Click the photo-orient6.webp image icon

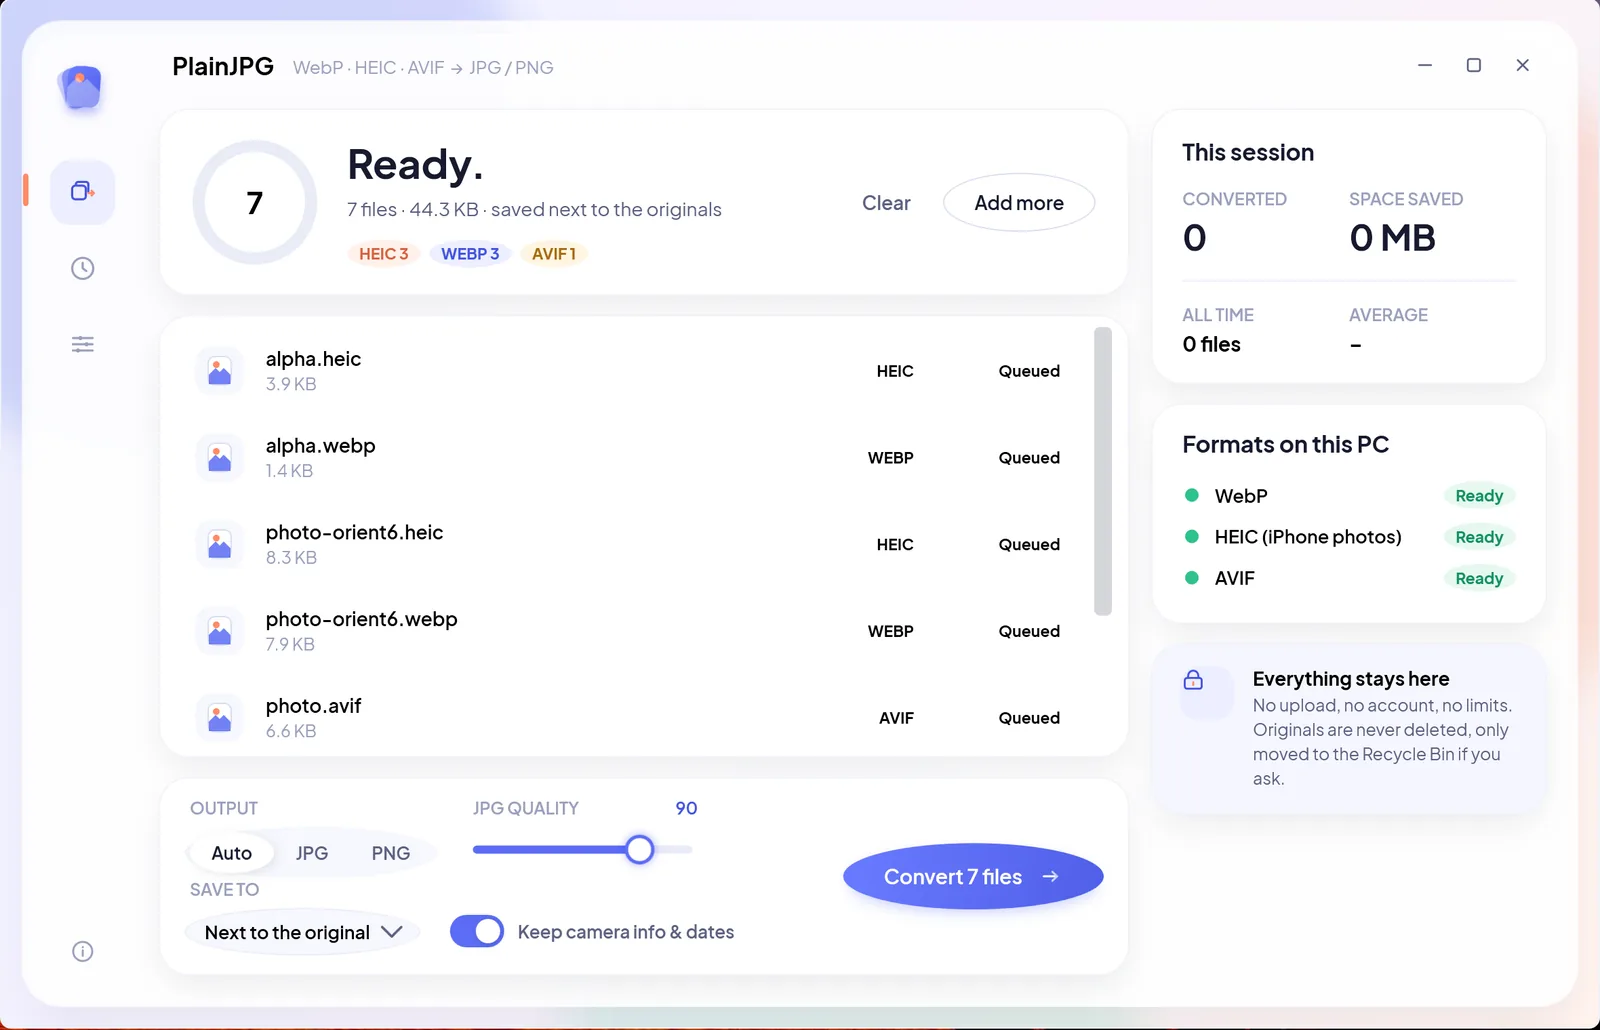click(x=220, y=631)
